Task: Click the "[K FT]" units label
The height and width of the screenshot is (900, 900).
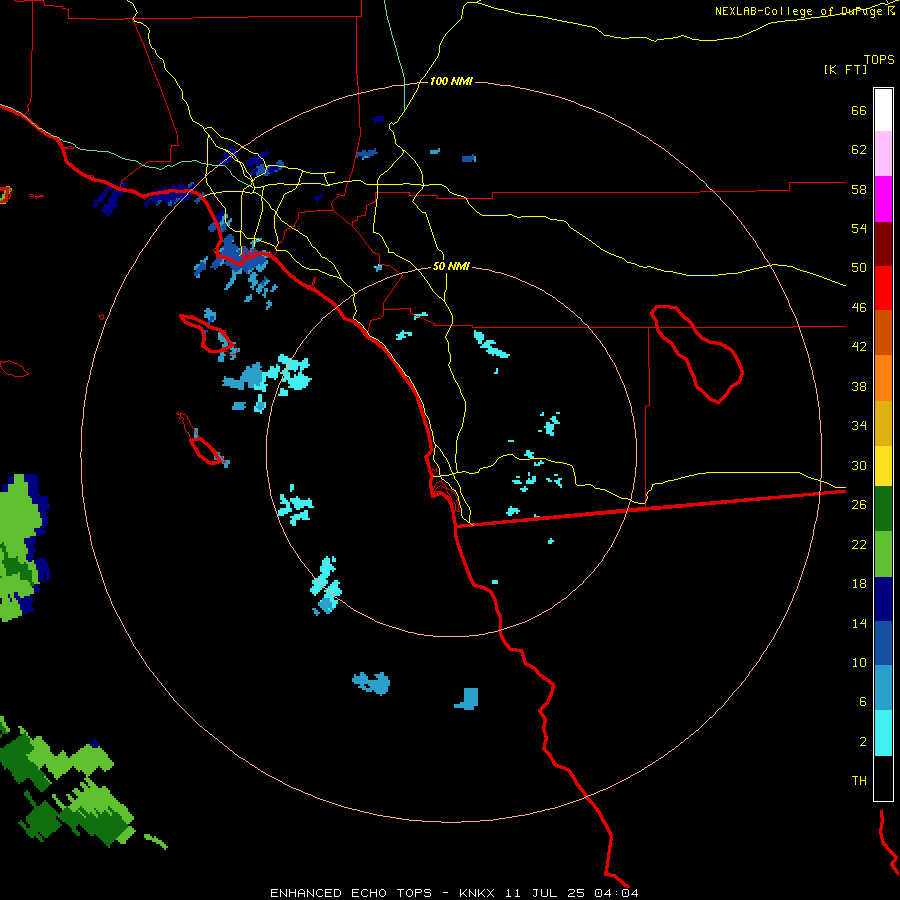Action: click(845, 69)
